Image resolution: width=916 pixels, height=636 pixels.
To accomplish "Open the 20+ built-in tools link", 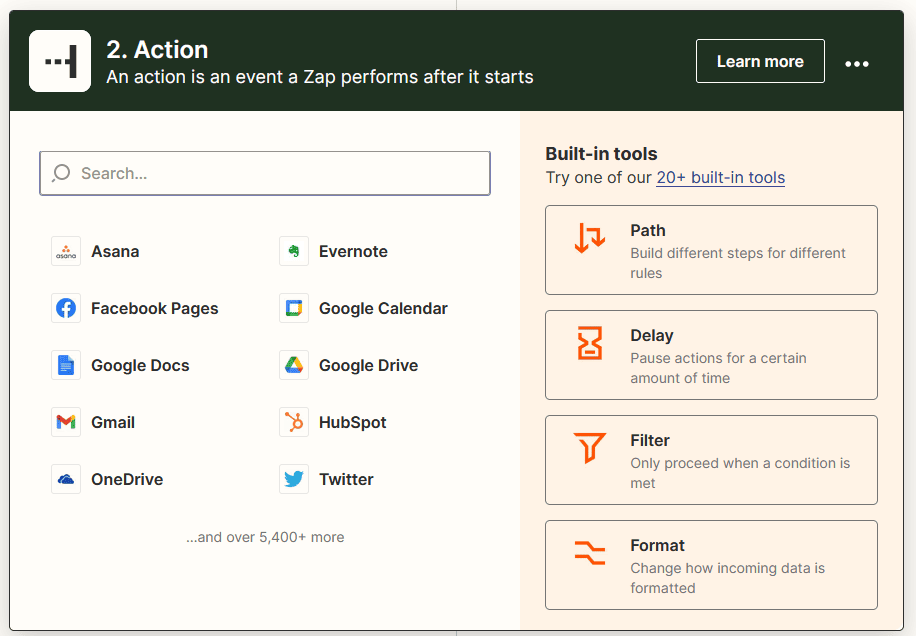I will [720, 178].
